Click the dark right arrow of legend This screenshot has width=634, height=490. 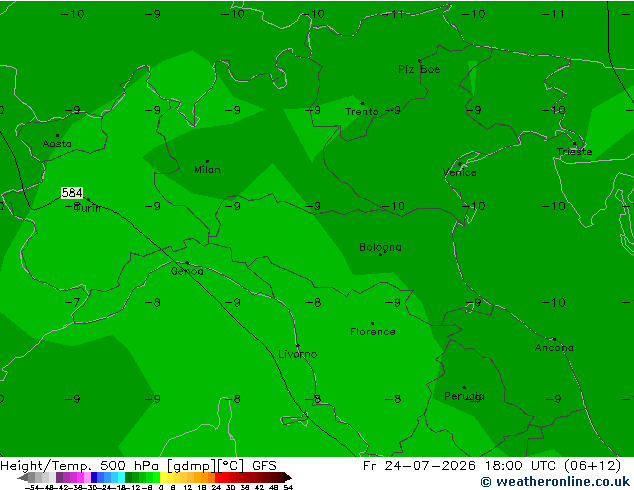288,477
